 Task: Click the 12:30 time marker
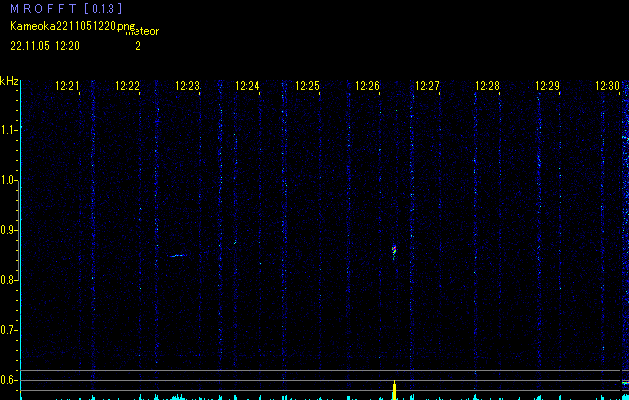[x=607, y=86]
